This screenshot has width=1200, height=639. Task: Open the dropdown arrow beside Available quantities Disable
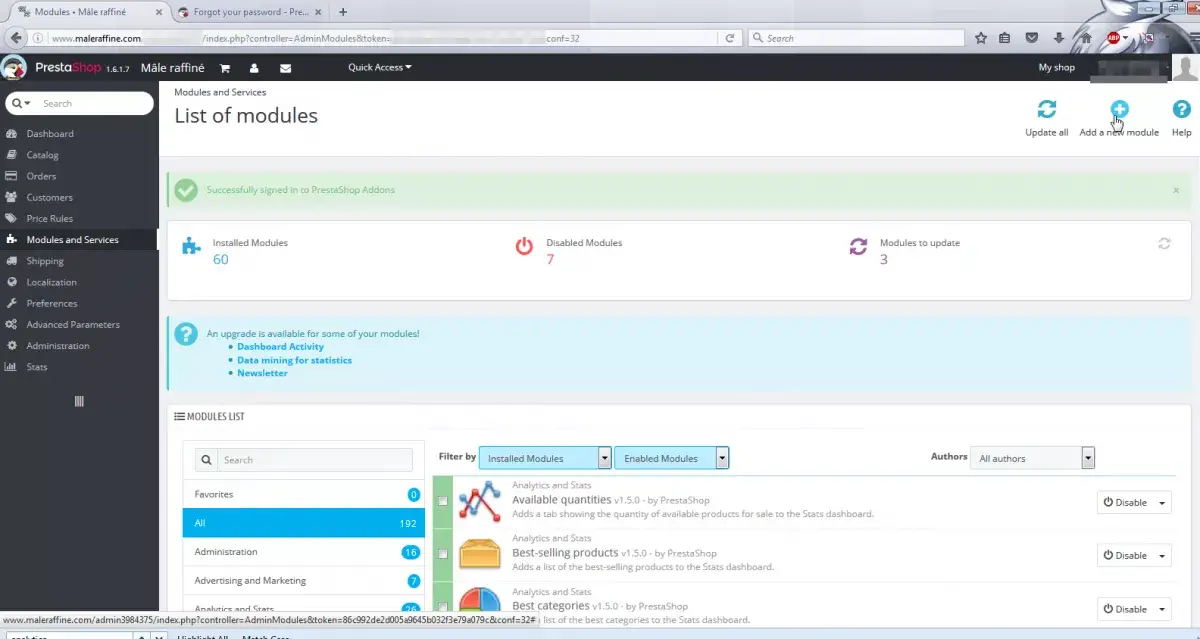tap(1162, 502)
